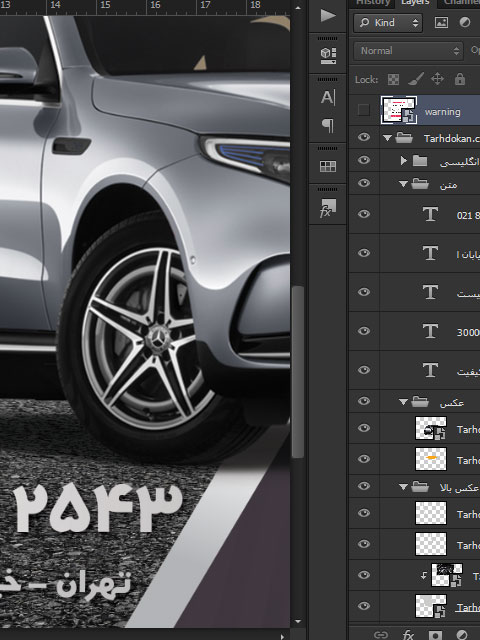Open the Character panel icon
This screenshot has width=480, height=640.
point(328,98)
